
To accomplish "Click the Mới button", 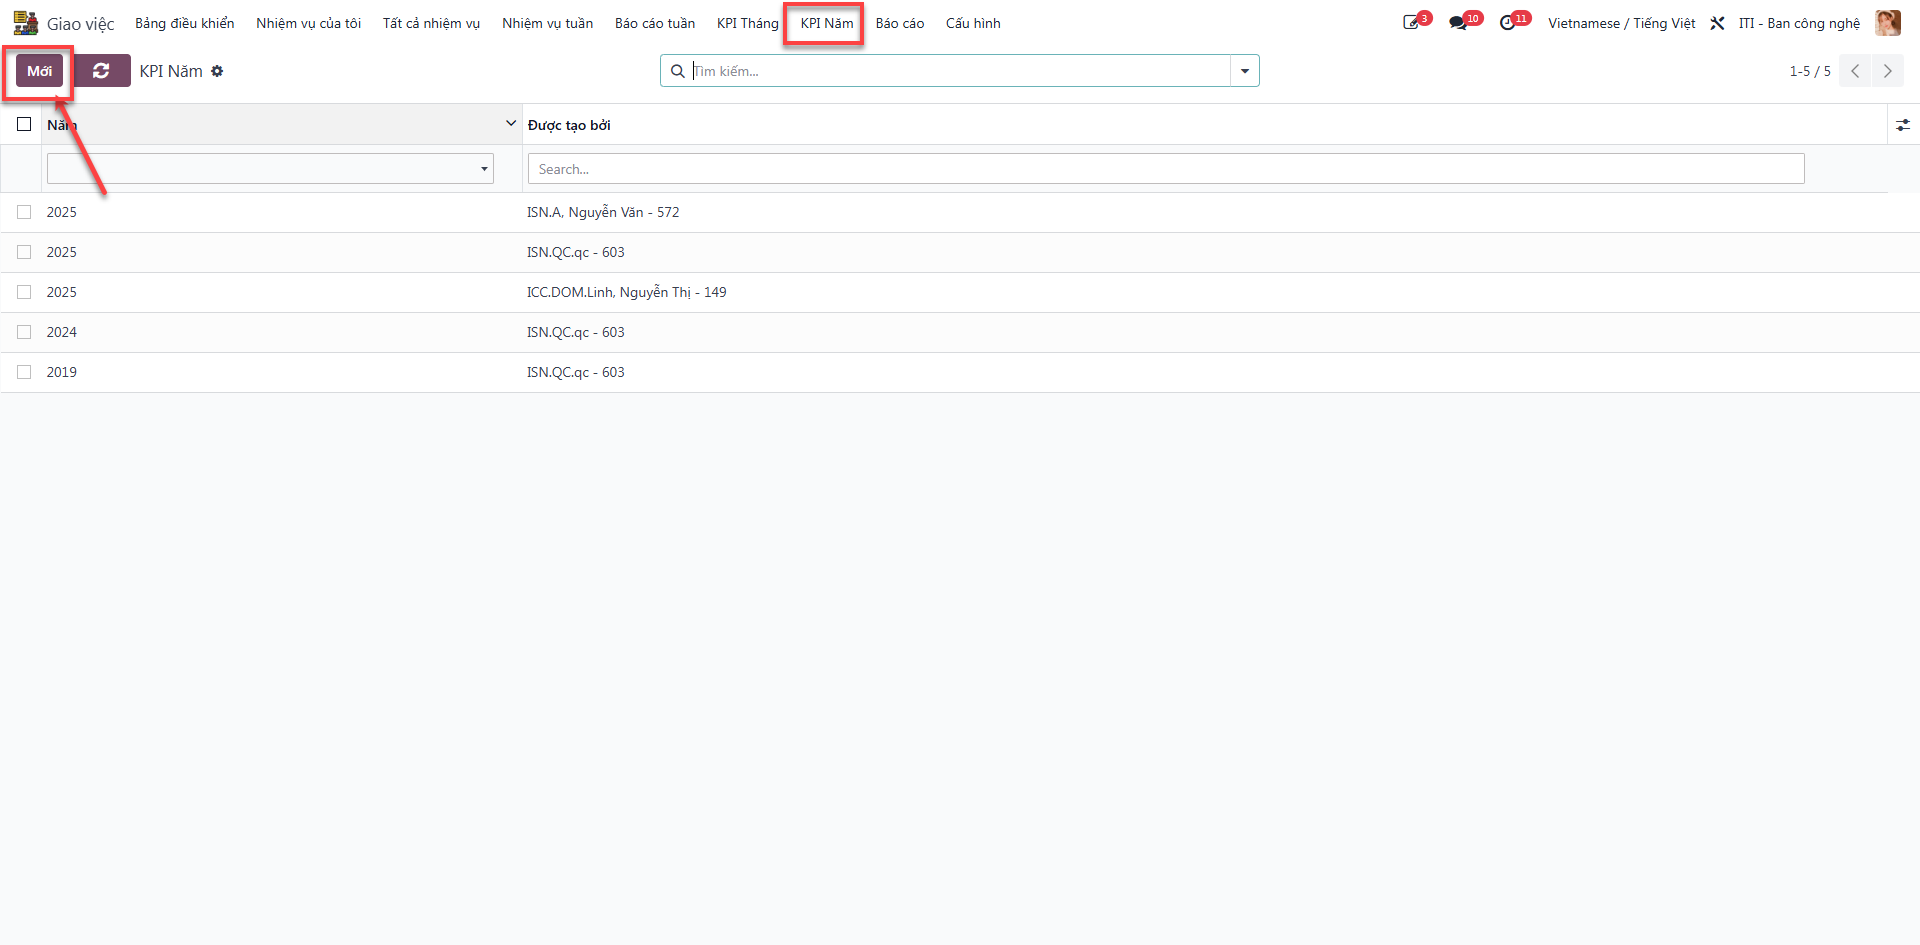I will 40,71.
